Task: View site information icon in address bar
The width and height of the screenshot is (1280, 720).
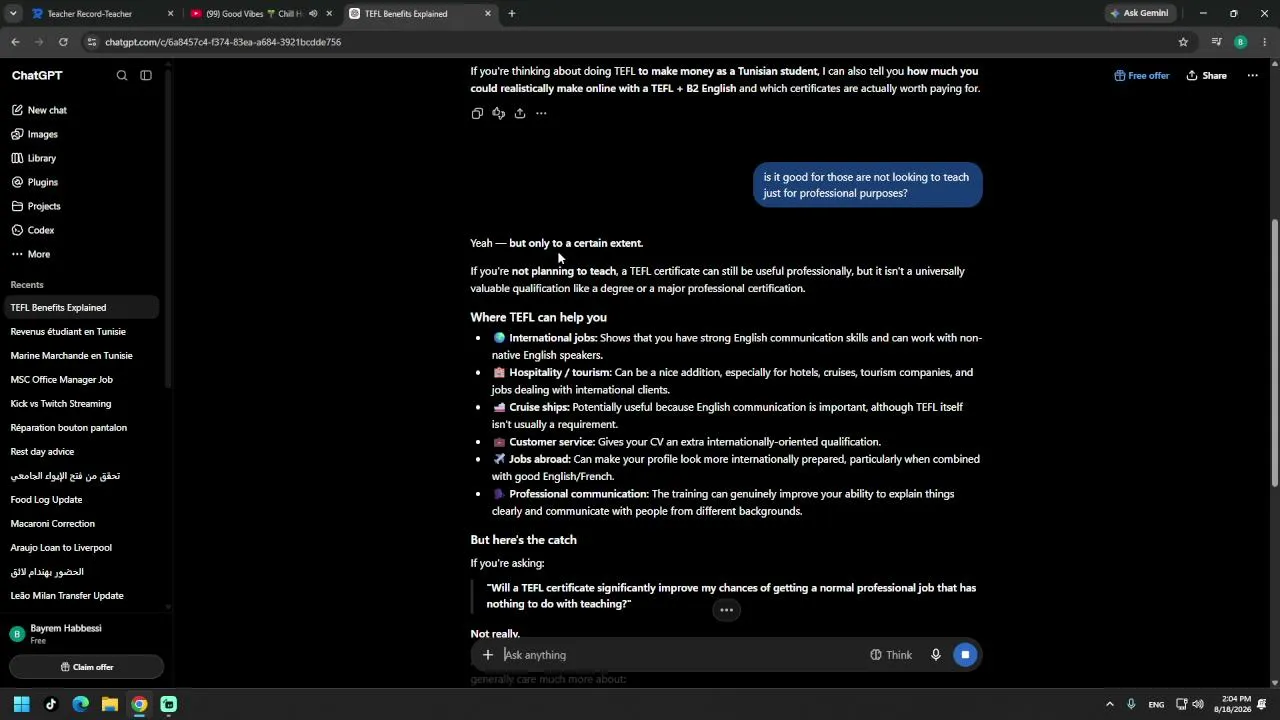Action: pos(92,42)
